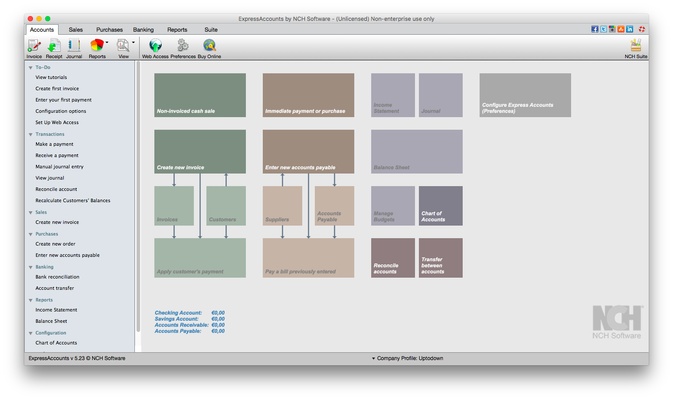Screen dimensions: 673x400
Task: Collapse the Transactions sidebar section
Action: [x=30, y=134]
